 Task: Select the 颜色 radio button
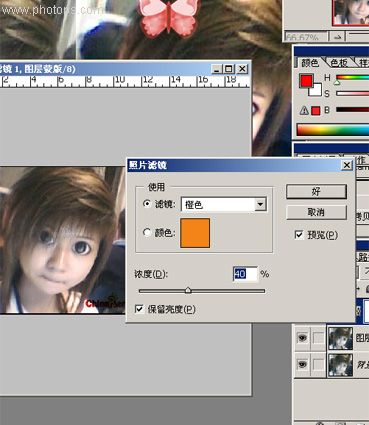click(x=147, y=232)
